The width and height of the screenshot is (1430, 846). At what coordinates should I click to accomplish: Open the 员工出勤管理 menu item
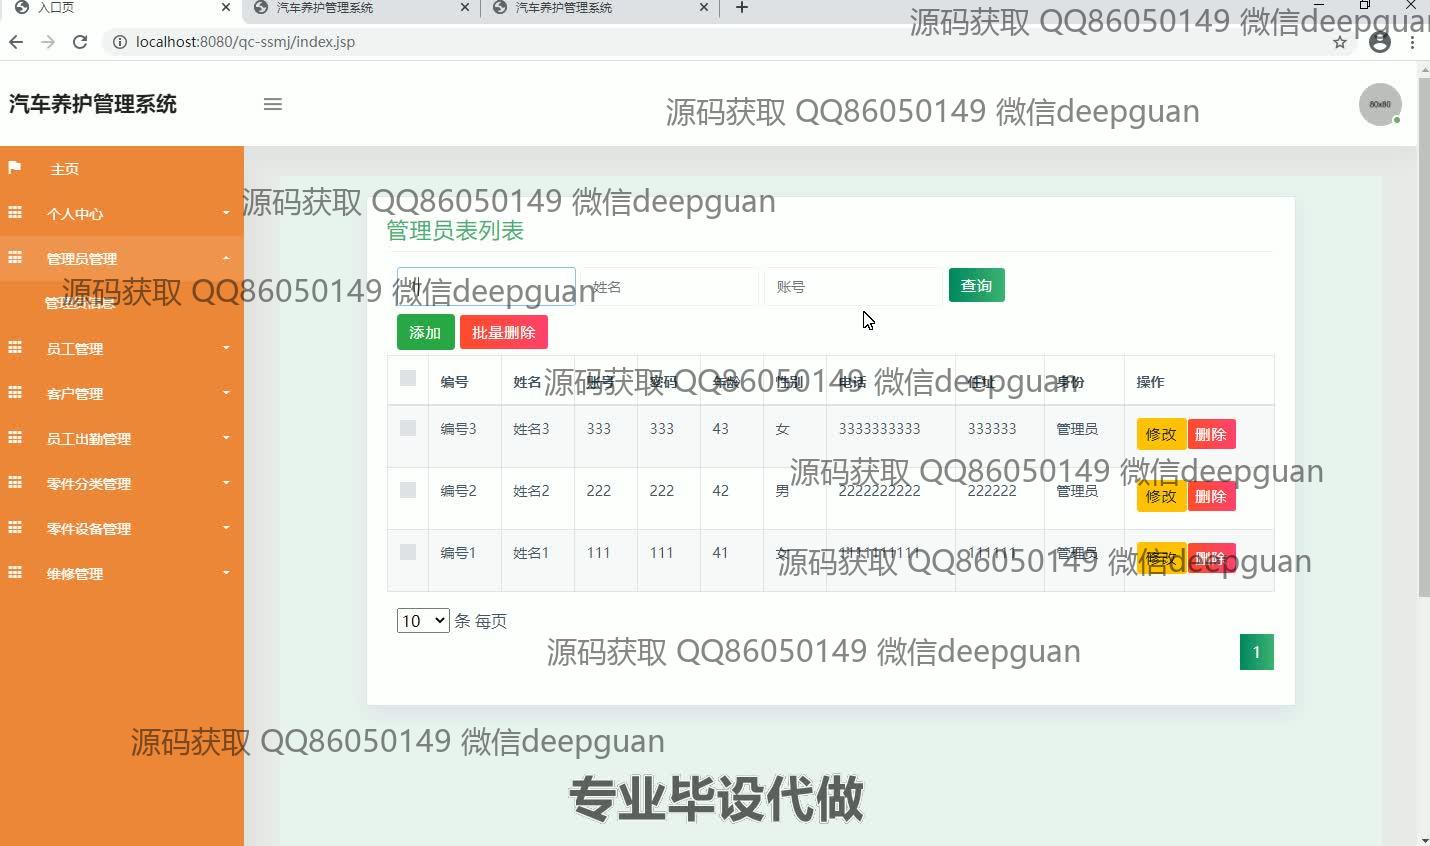pyautogui.click(x=120, y=438)
